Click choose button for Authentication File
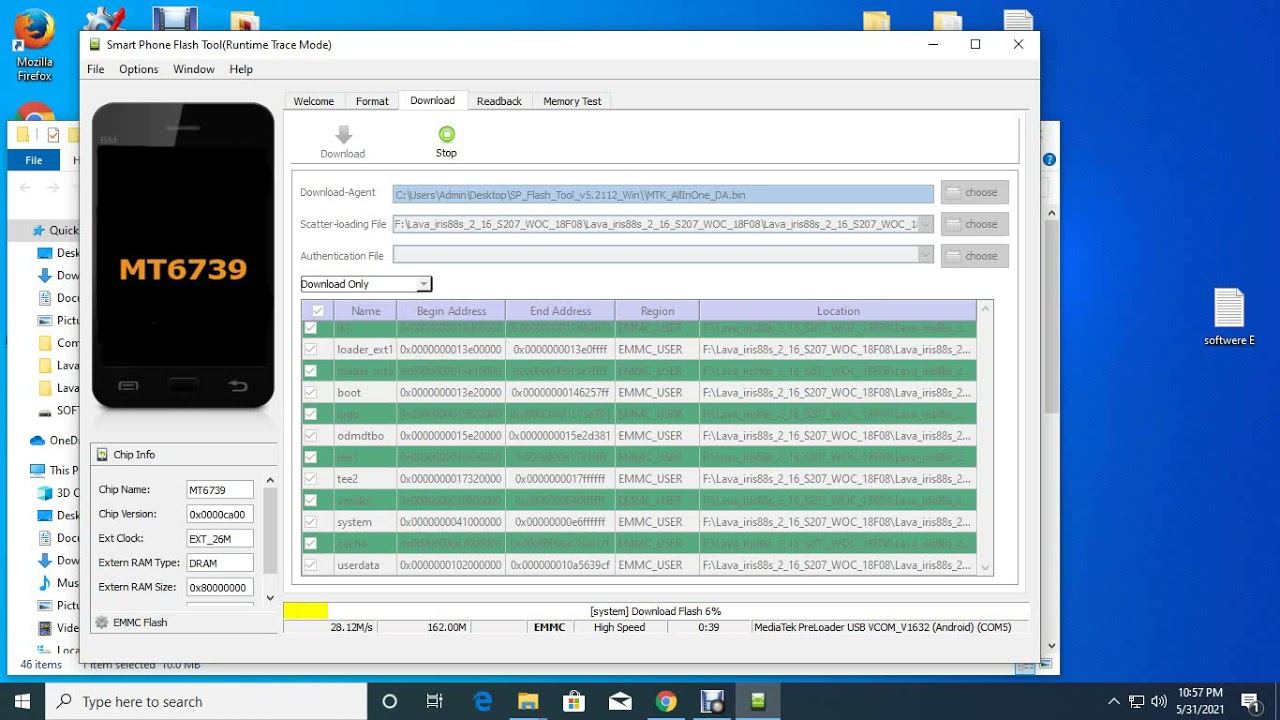1280x720 pixels. [x=974, y=255]
